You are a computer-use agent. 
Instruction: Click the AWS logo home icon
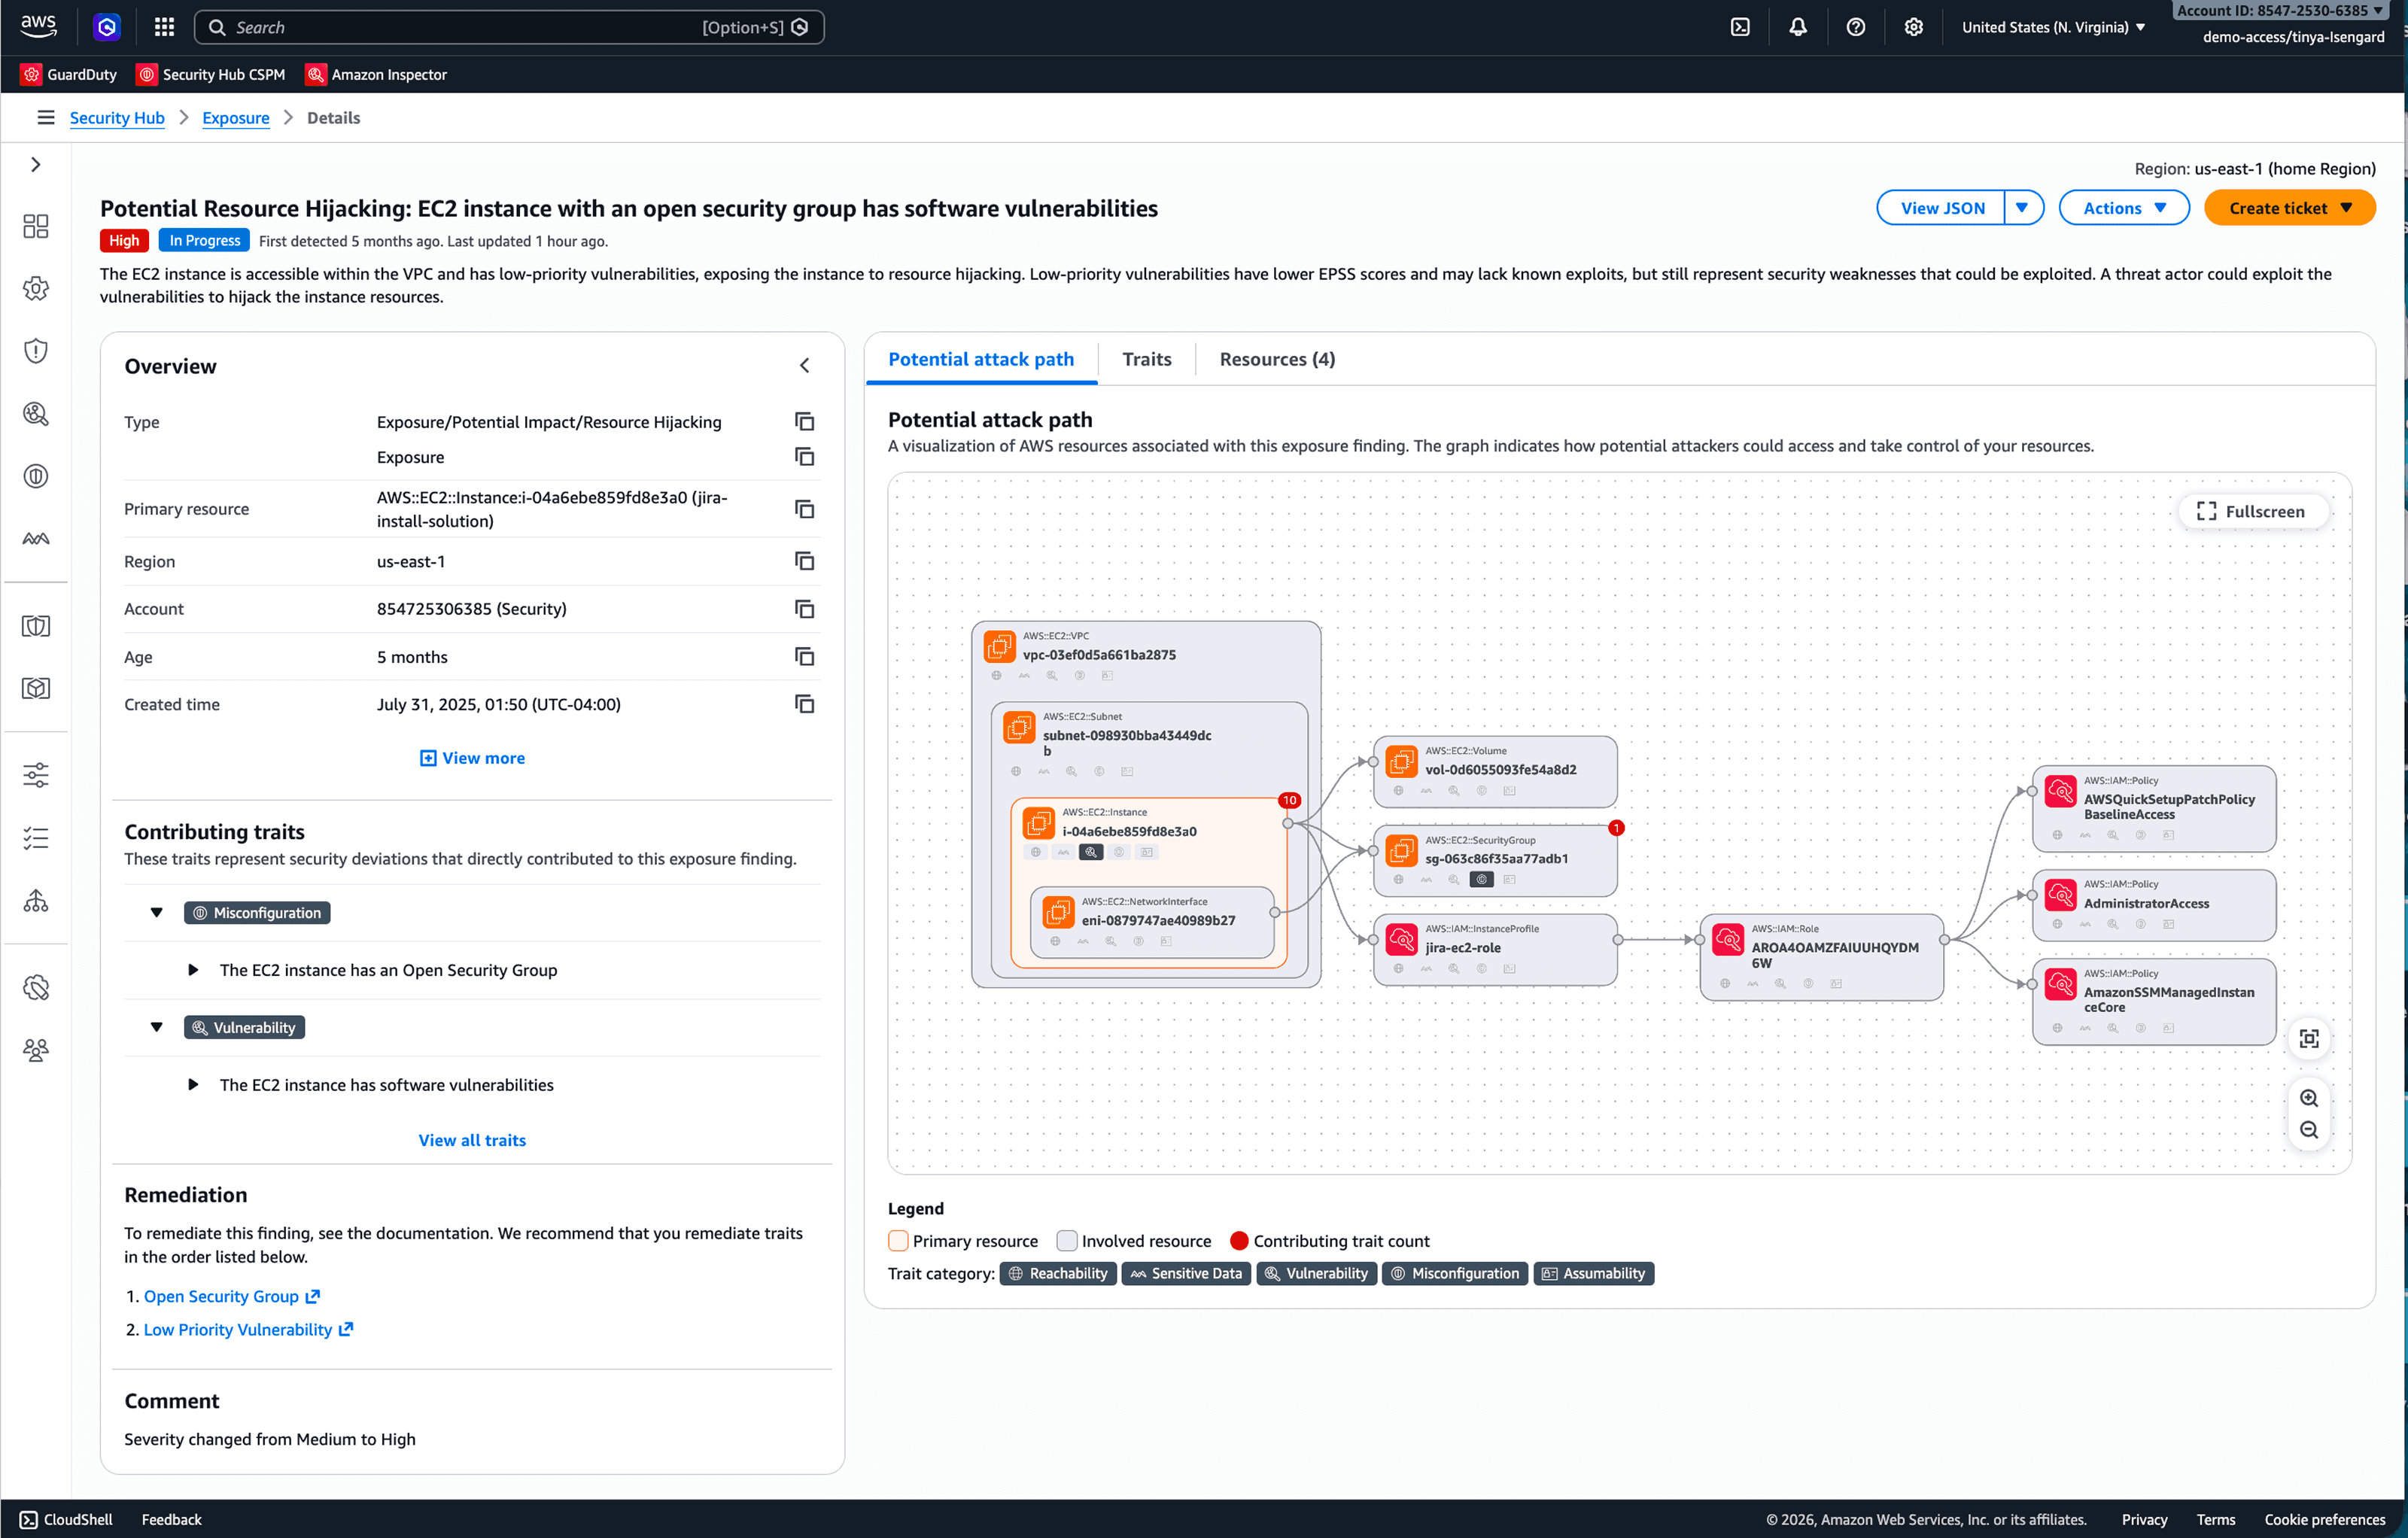point(39,27)
